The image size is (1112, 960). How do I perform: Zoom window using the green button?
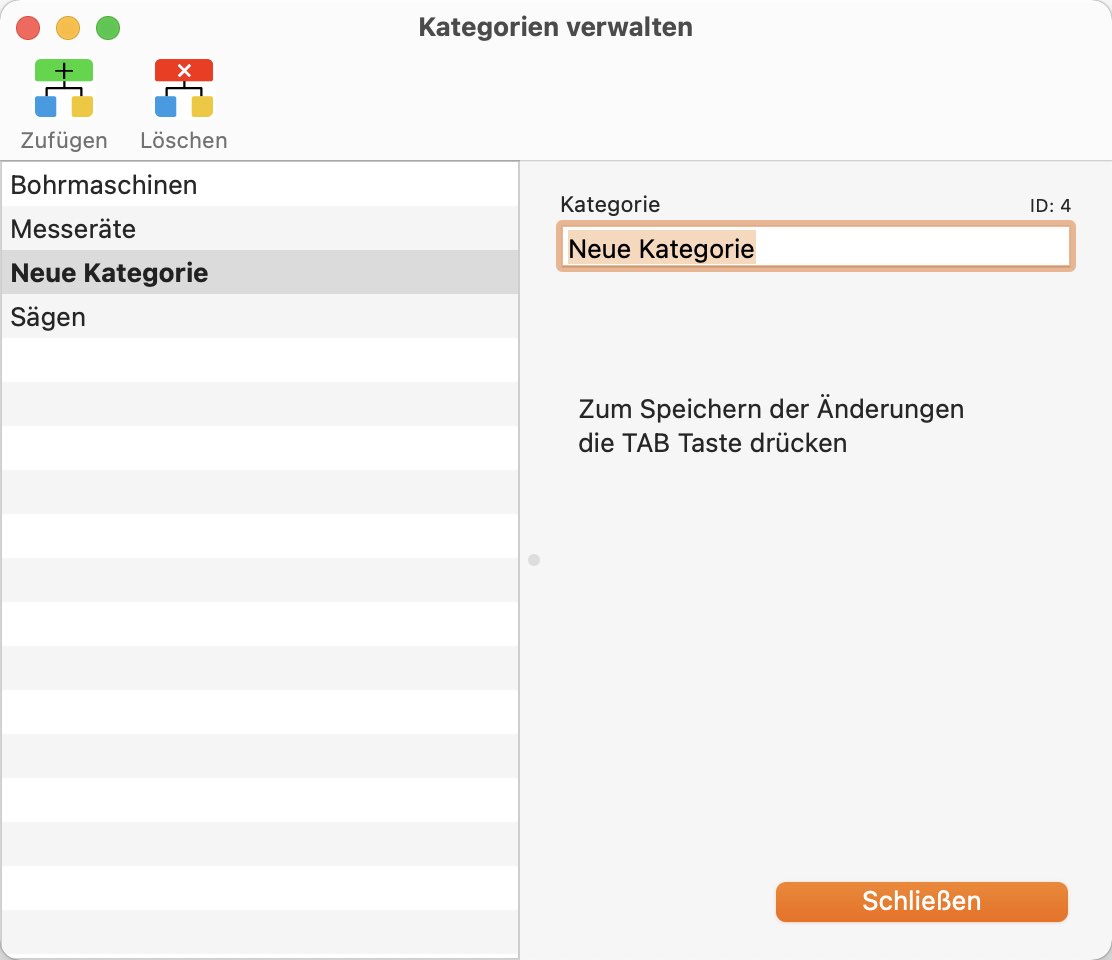point(108,28)
